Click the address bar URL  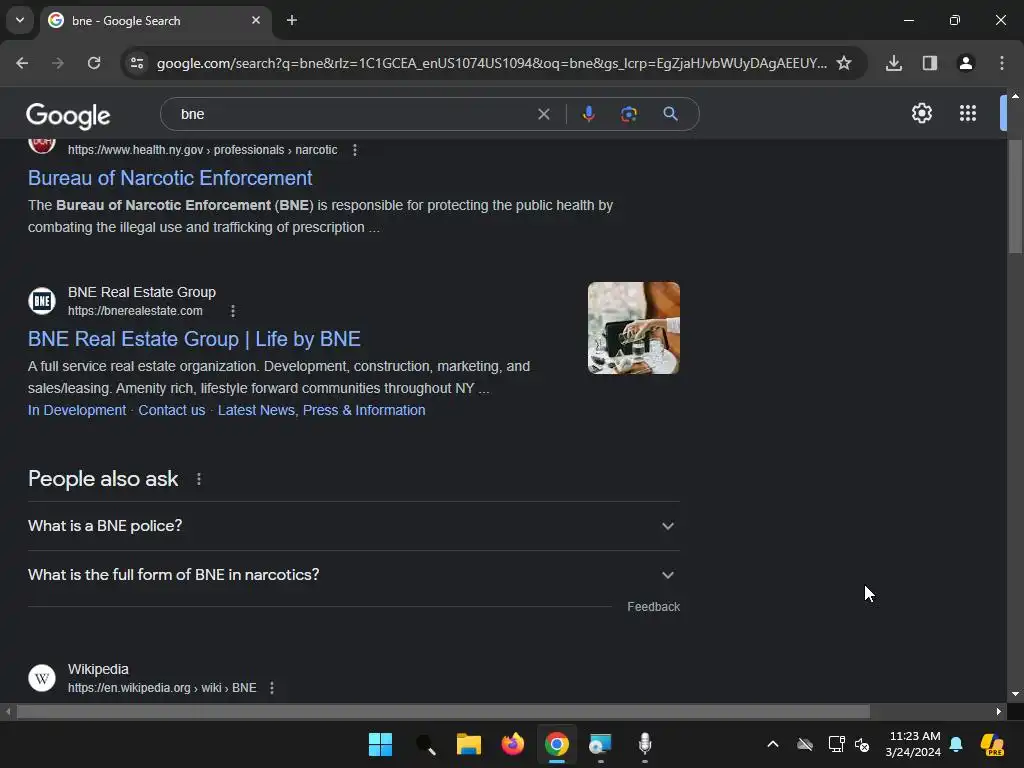[492, 63]
